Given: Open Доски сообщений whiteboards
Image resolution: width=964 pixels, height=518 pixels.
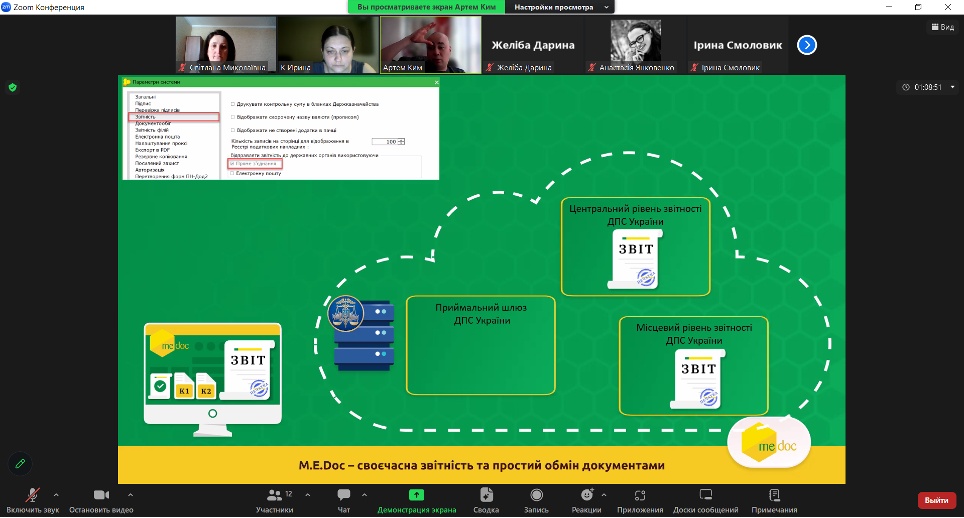Looking at the screenshot, I should pyautogui.click(x=705, y=500).
